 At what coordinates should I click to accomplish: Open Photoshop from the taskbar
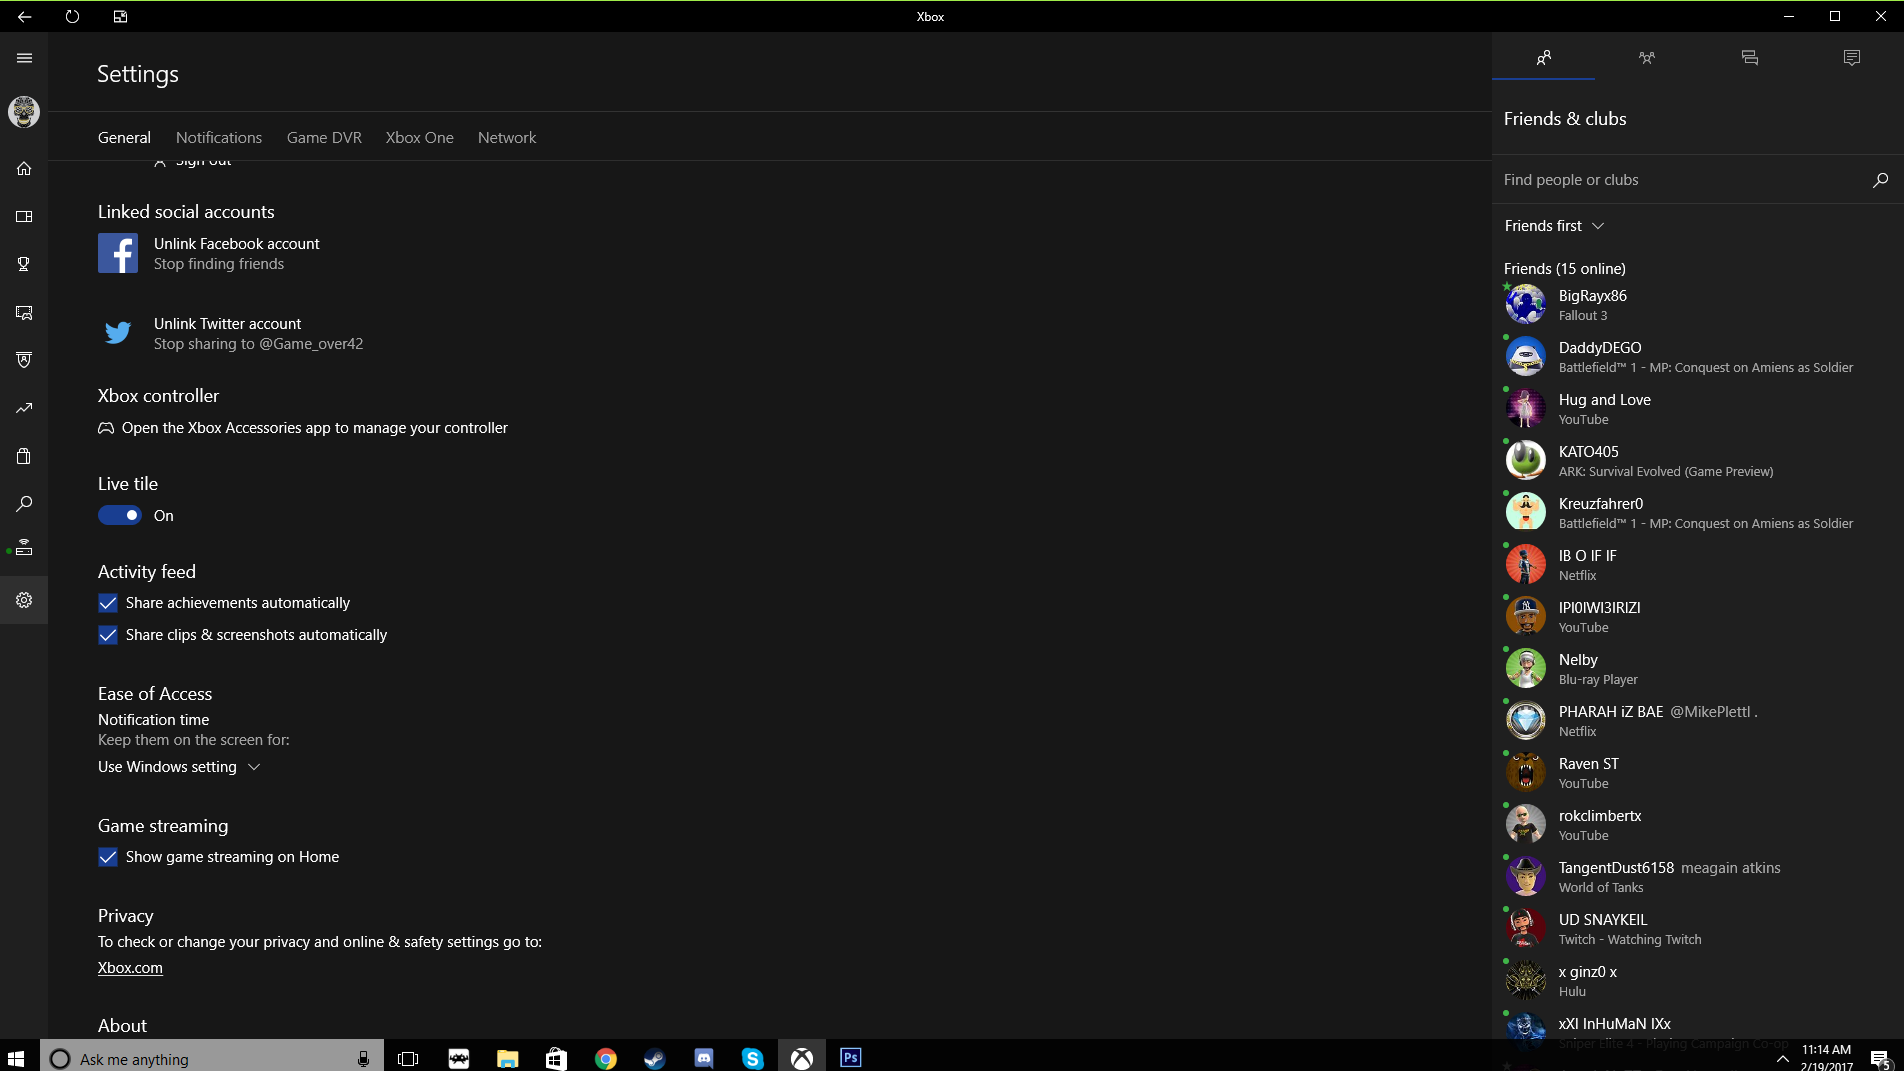(850, 1057)
